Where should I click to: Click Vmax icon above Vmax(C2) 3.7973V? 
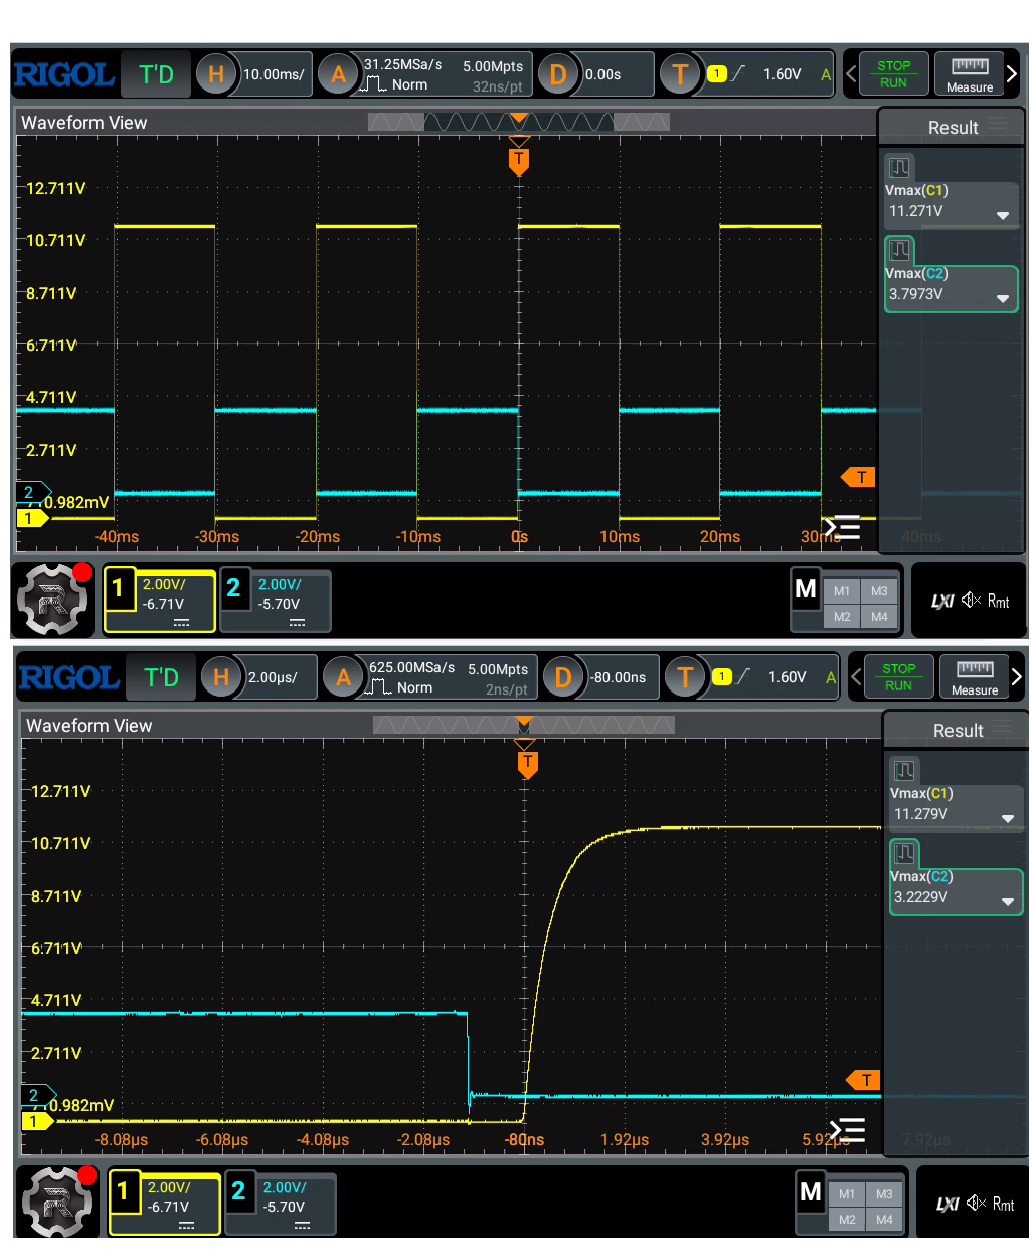[x=899, y=250]
